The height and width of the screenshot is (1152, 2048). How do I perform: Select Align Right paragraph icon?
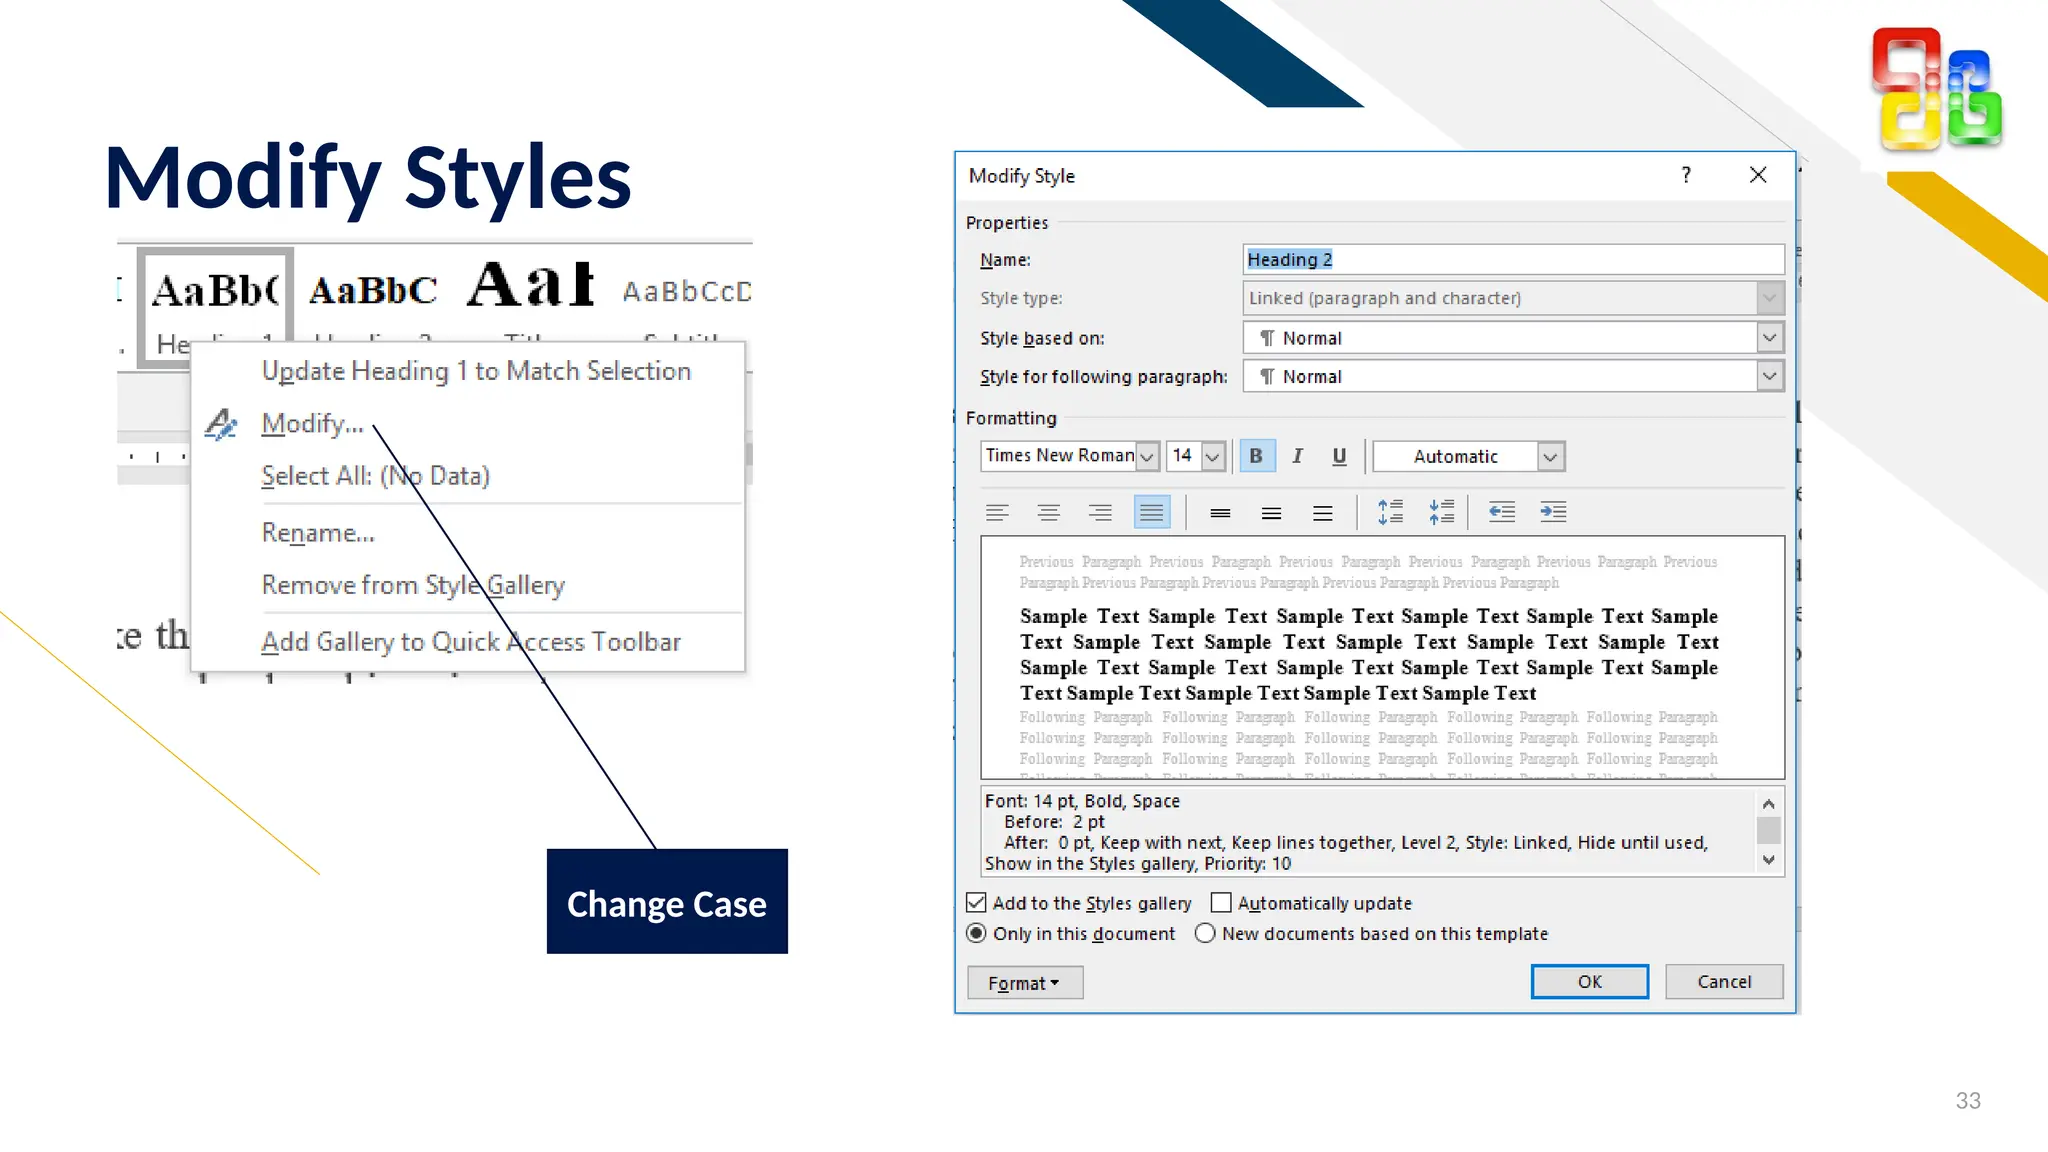point(1100,513)
